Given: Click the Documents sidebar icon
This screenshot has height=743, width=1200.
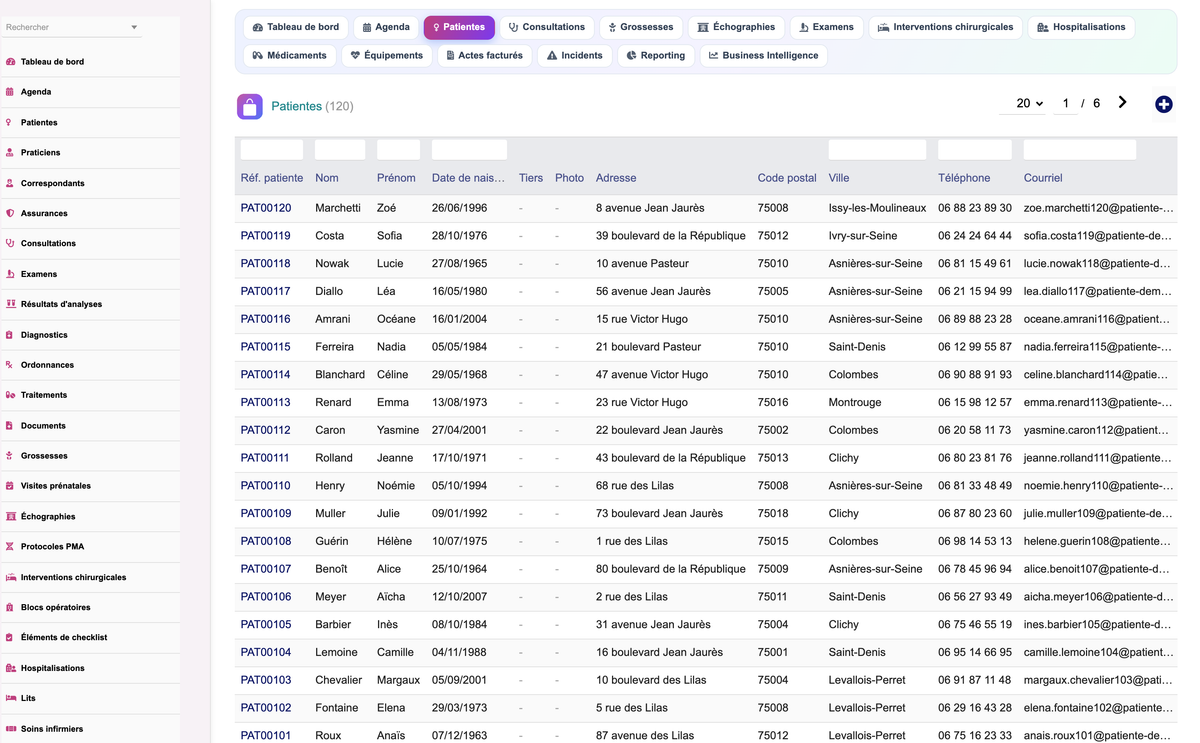Looking at the screenshot, I should coord(10,426).
